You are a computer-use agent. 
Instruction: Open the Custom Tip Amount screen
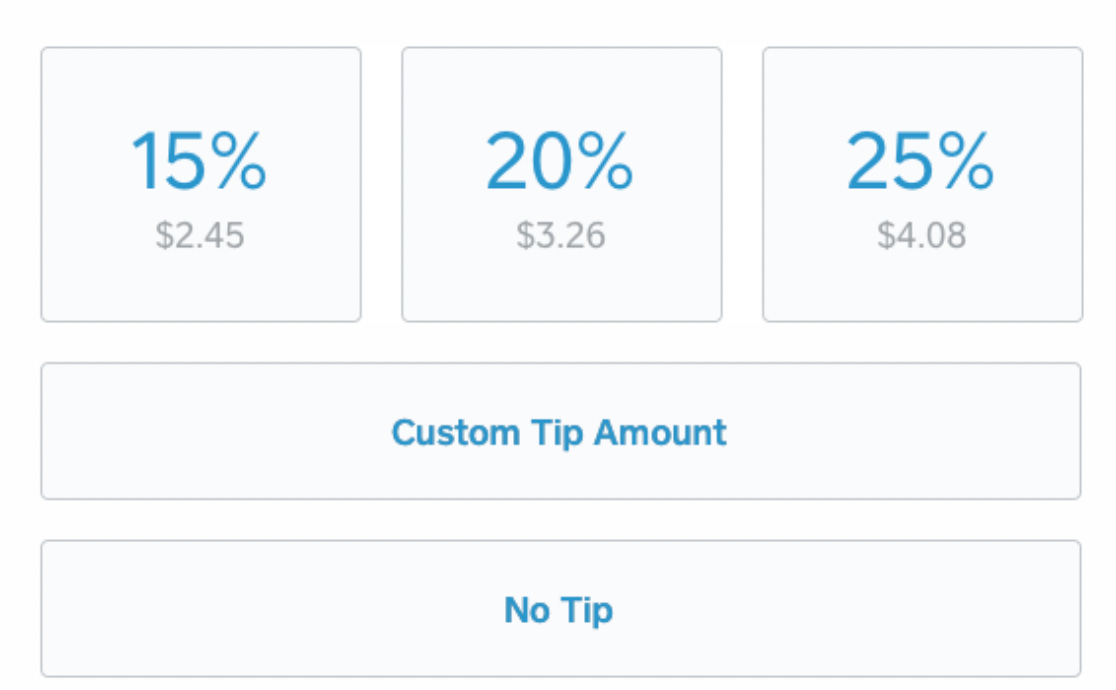(x=560, y=431)
